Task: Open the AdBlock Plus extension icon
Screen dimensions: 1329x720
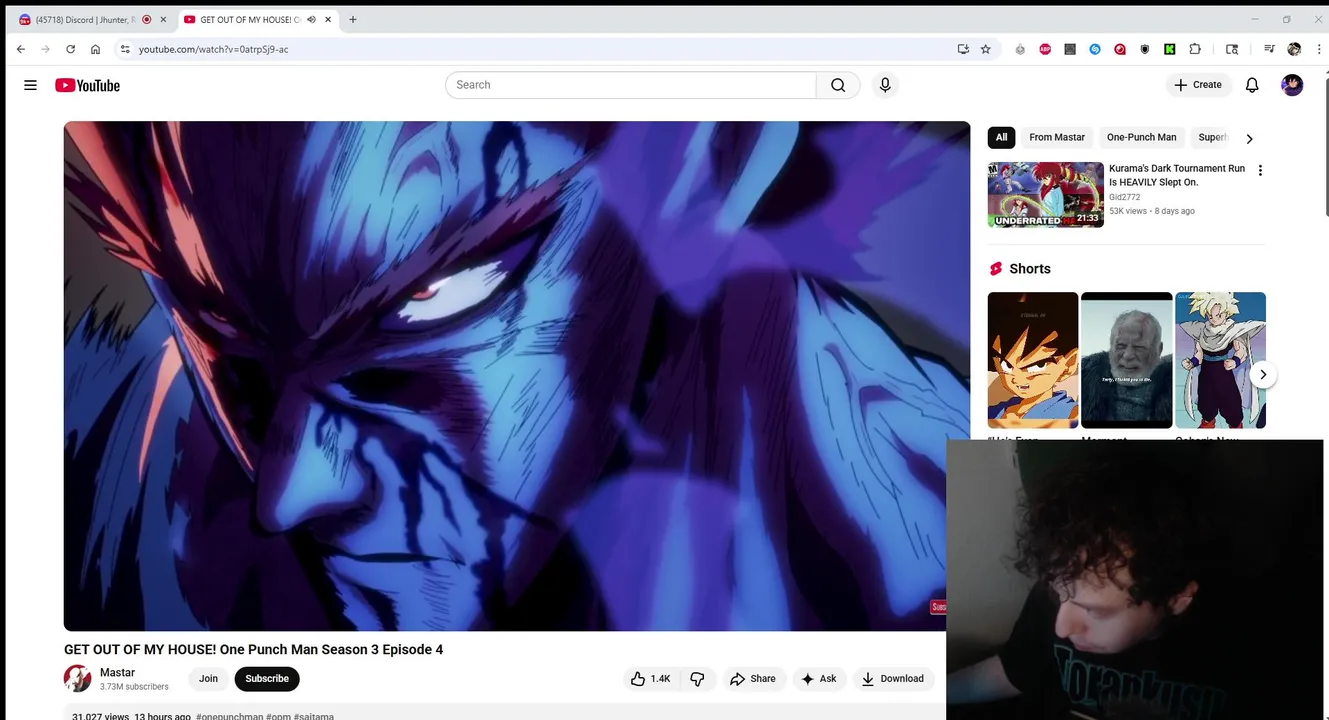Action: (1045, 49)
